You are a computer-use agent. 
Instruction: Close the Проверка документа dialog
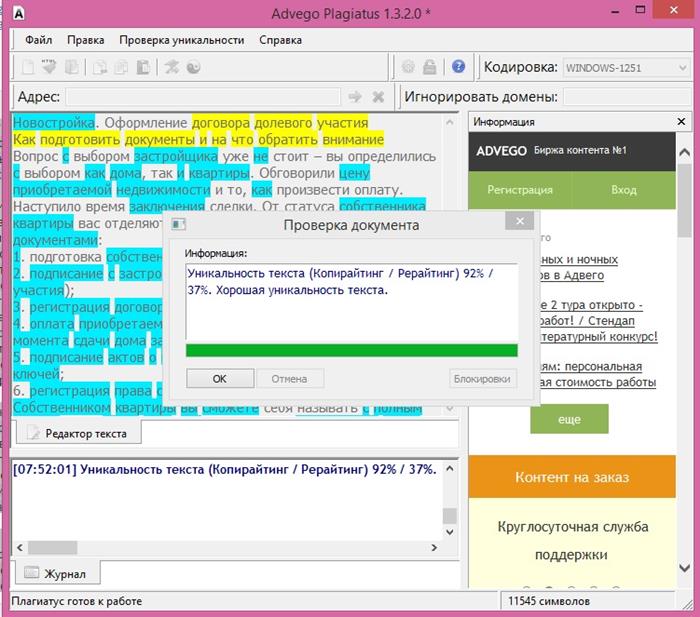pyautogui.click(x=520, y=221)
